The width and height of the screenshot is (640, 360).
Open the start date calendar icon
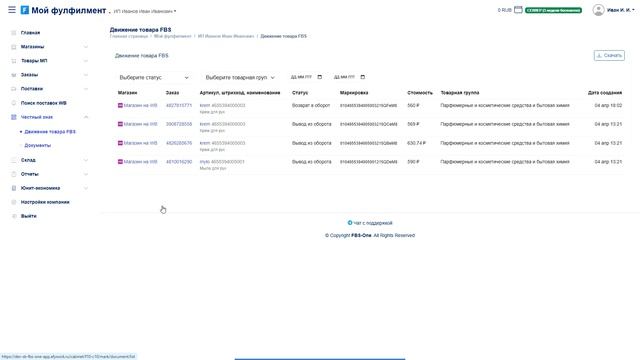[320, 77]
